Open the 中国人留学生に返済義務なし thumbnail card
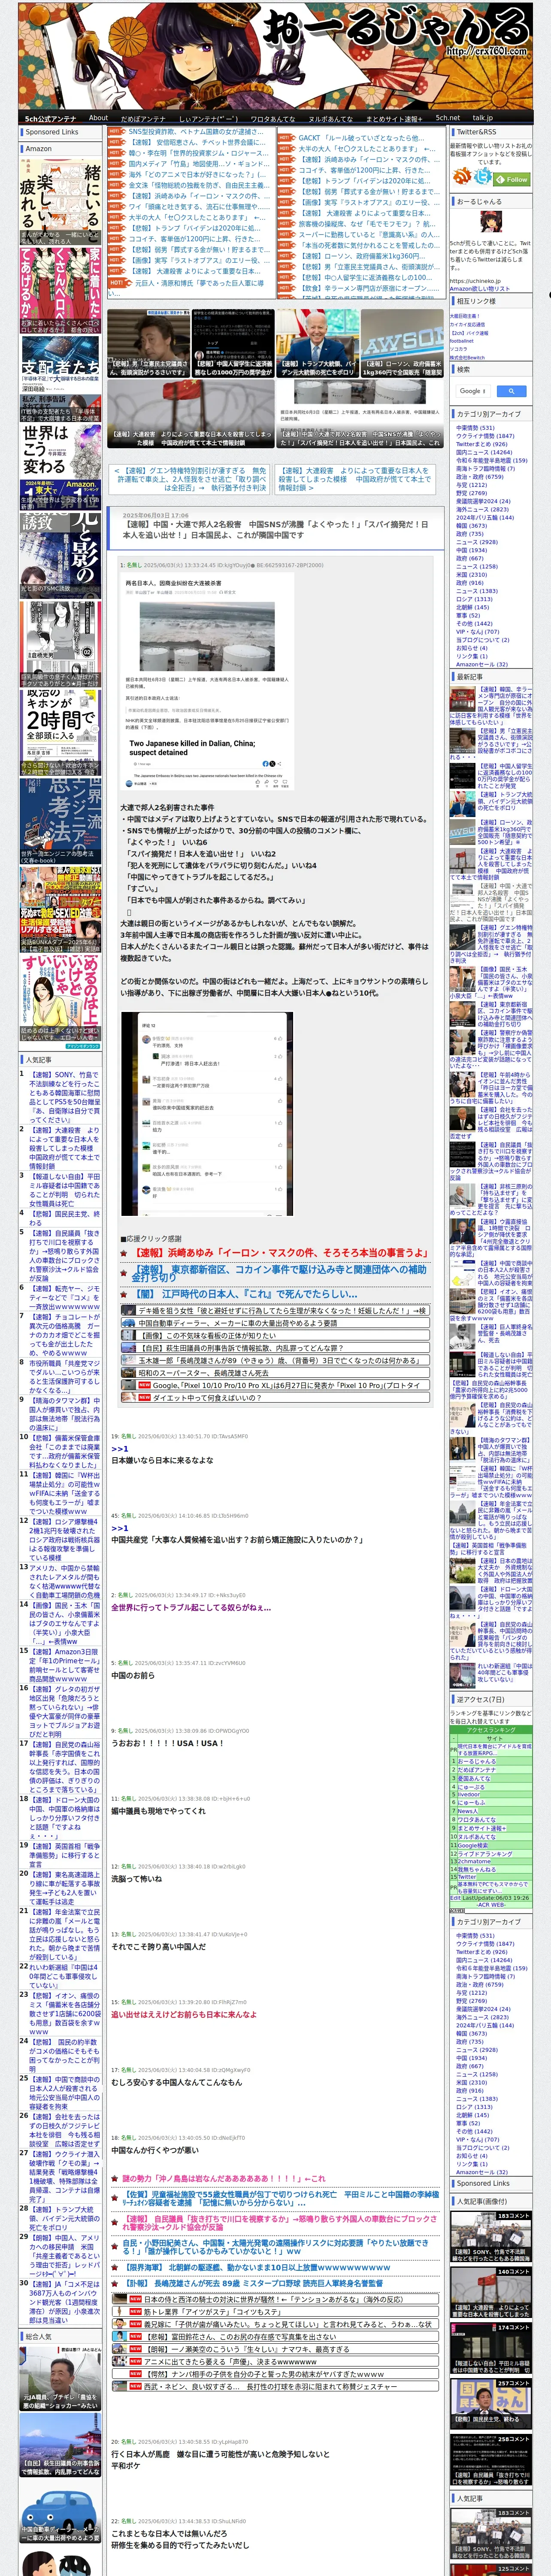This screenshot has height=2576, width=551. [233, 342]
